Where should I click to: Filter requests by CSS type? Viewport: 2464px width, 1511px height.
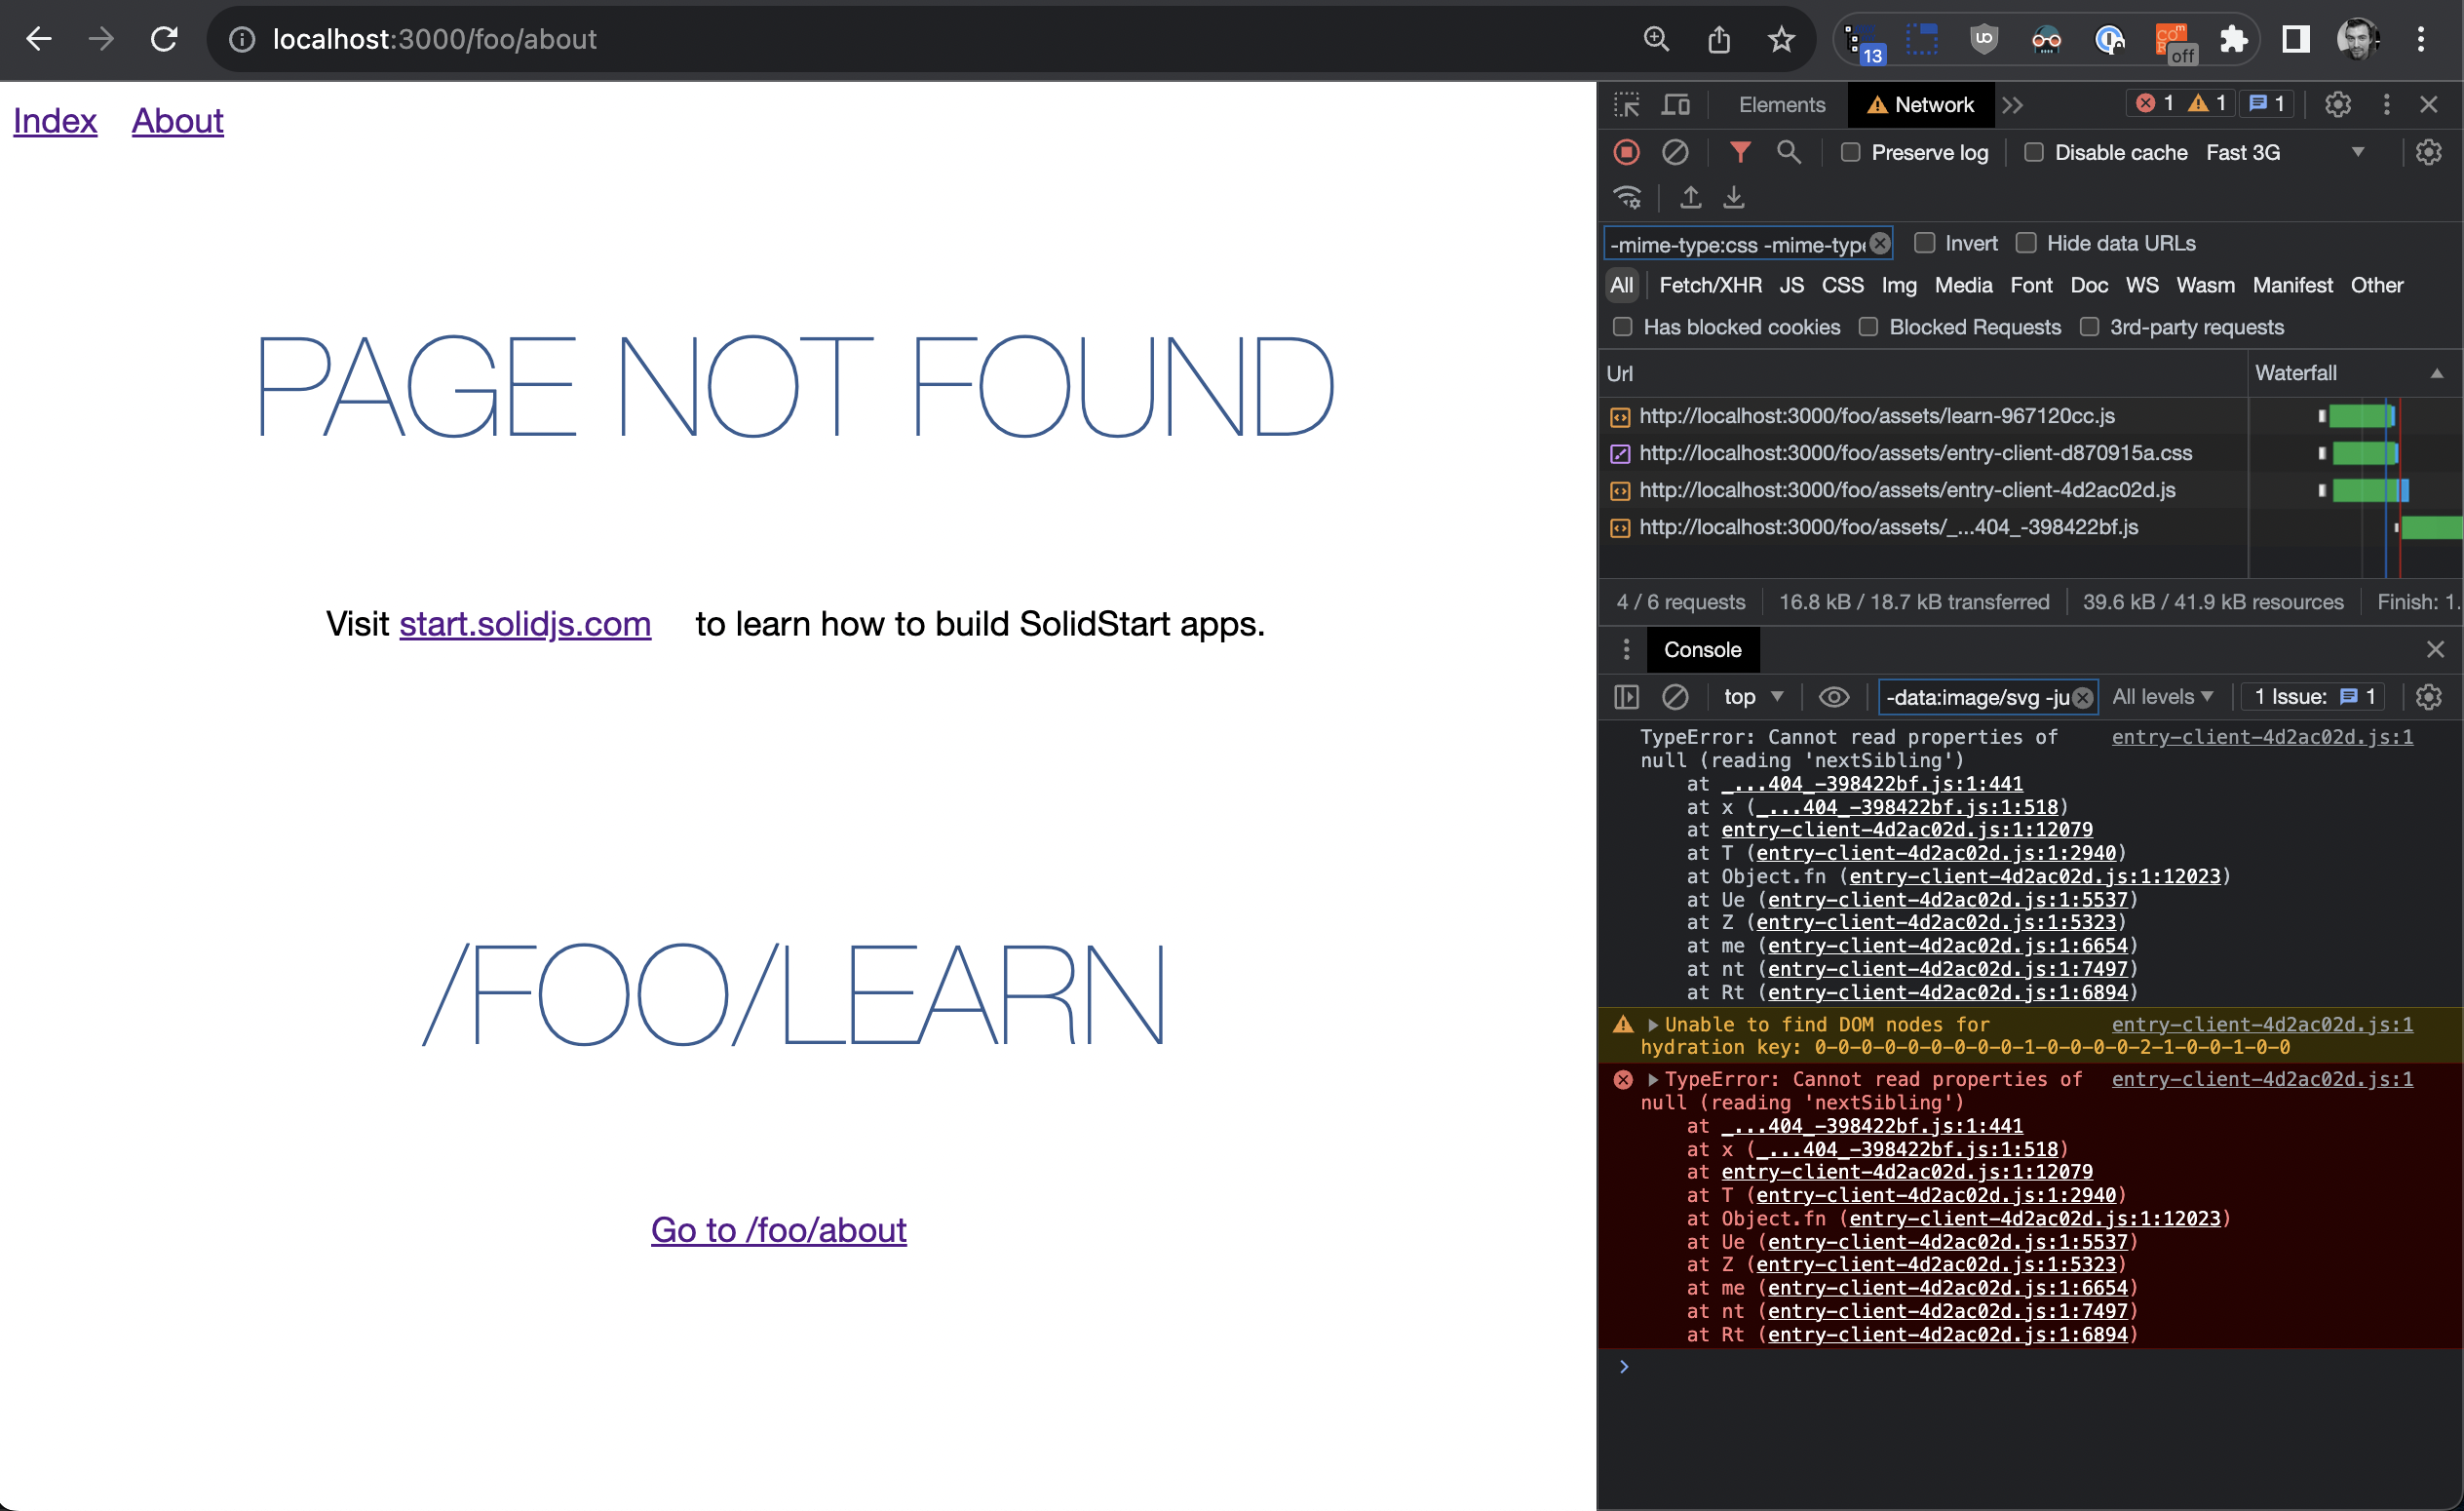pyautogui.click(x=1842, y=285)
